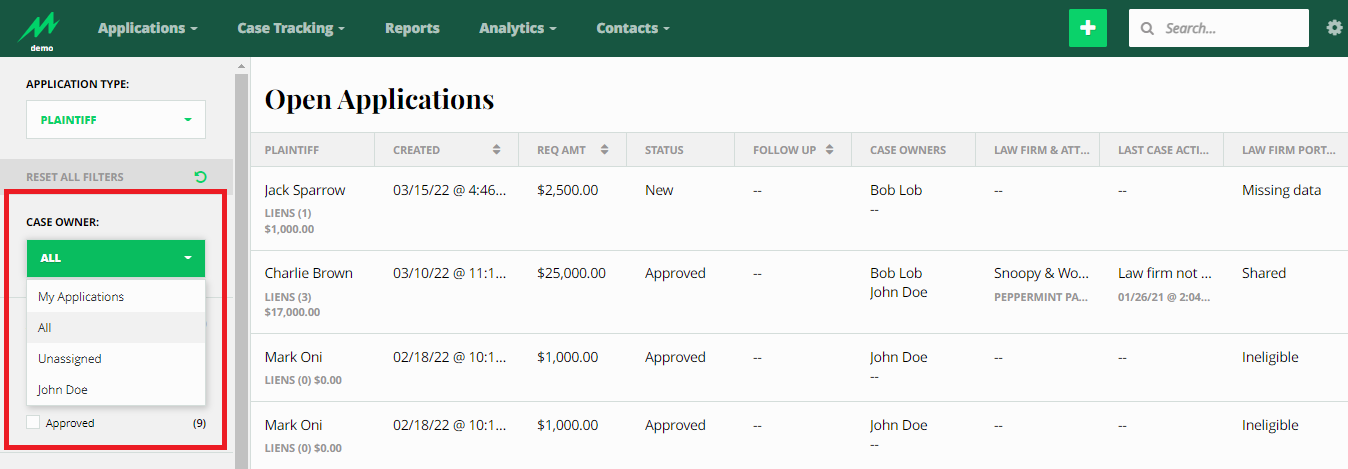Viewport: 1348px width, 469px height.
Task: Open the Application Type Plaintiff dropdown
Action: tap(116, 120)
